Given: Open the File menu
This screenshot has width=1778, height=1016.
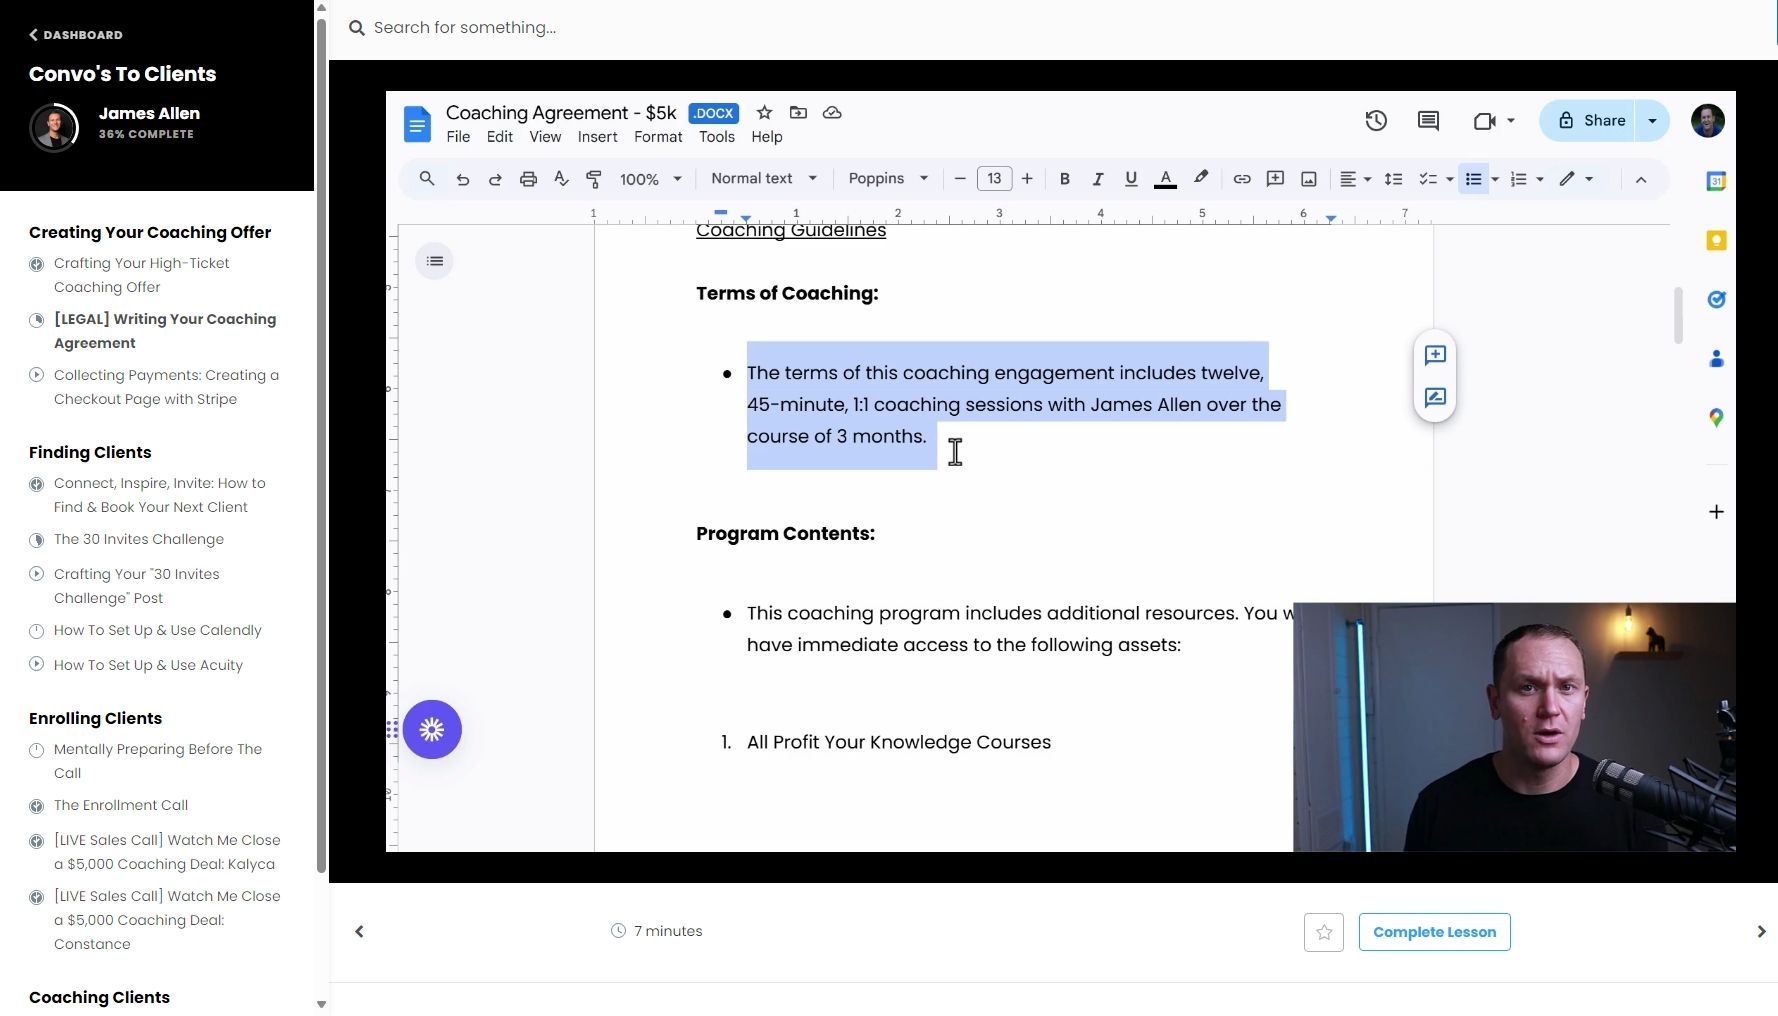Looking at the screenshot, I should tap(458, 137).
